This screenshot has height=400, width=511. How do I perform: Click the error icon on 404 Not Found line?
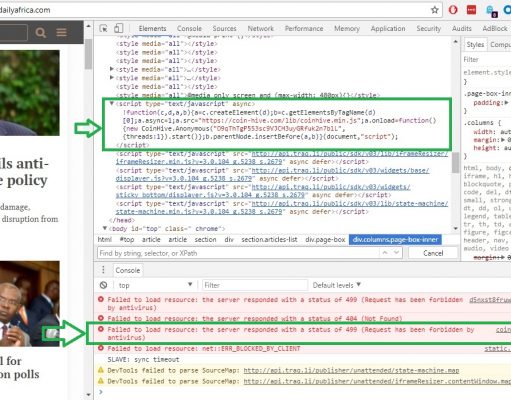(101, 318)
